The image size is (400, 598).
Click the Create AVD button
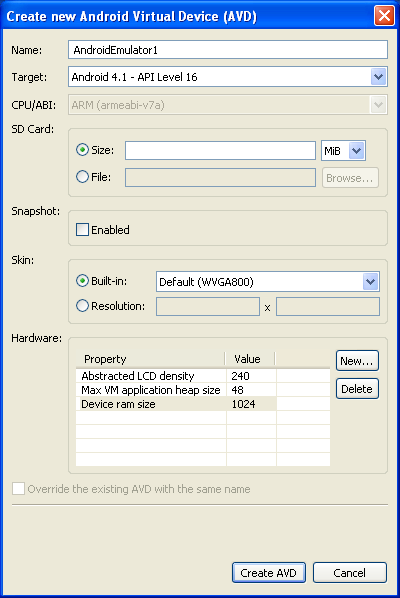pyautogui.click(x=269, y=573)
